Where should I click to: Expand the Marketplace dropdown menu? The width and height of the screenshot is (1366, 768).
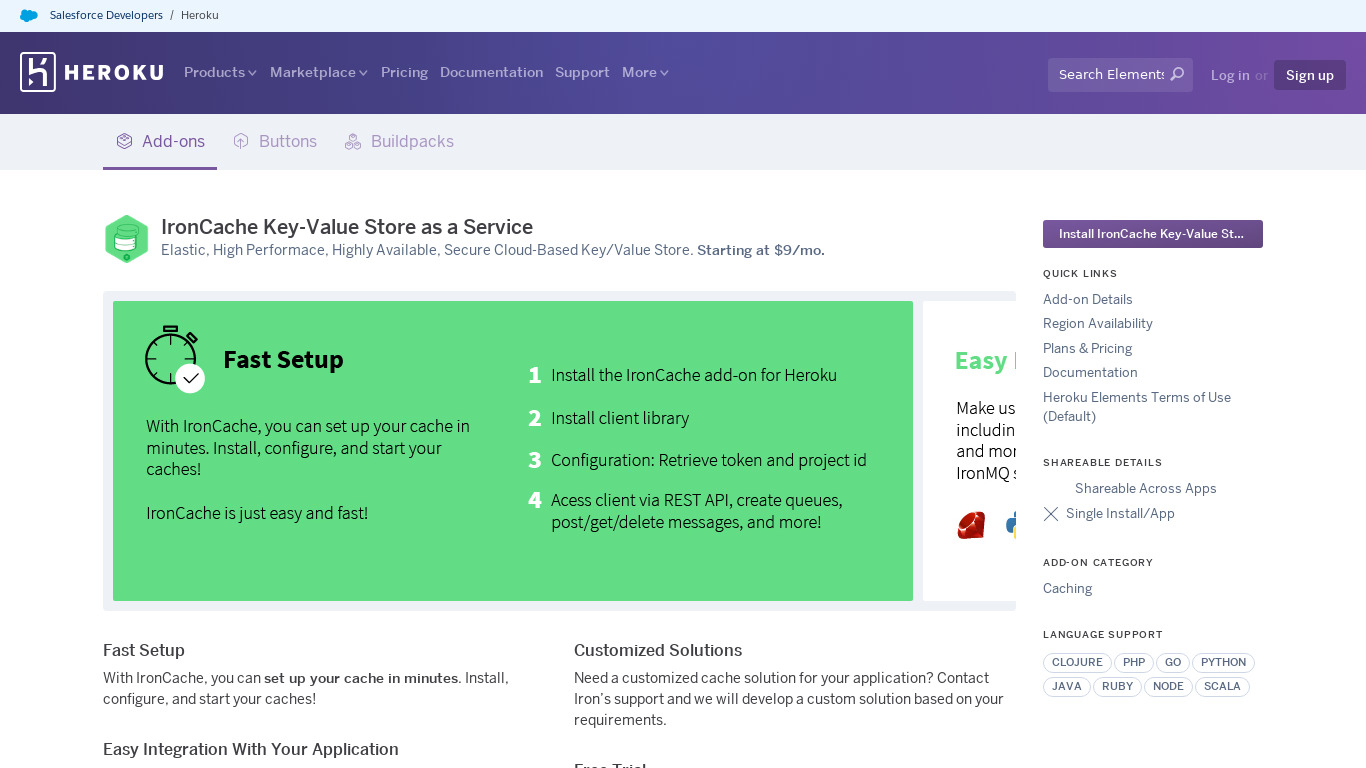(x=319, y=72)
